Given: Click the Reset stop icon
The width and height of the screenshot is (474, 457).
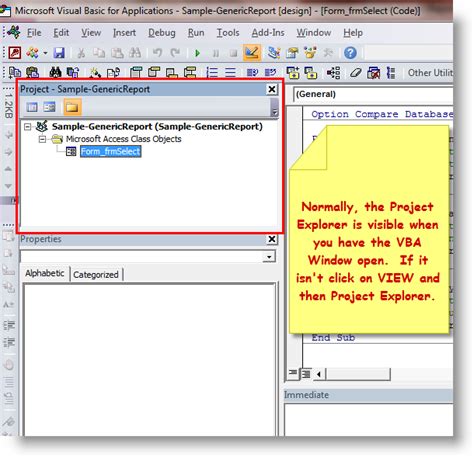Looking at the screenshot, I should click(x=233, y=53).
